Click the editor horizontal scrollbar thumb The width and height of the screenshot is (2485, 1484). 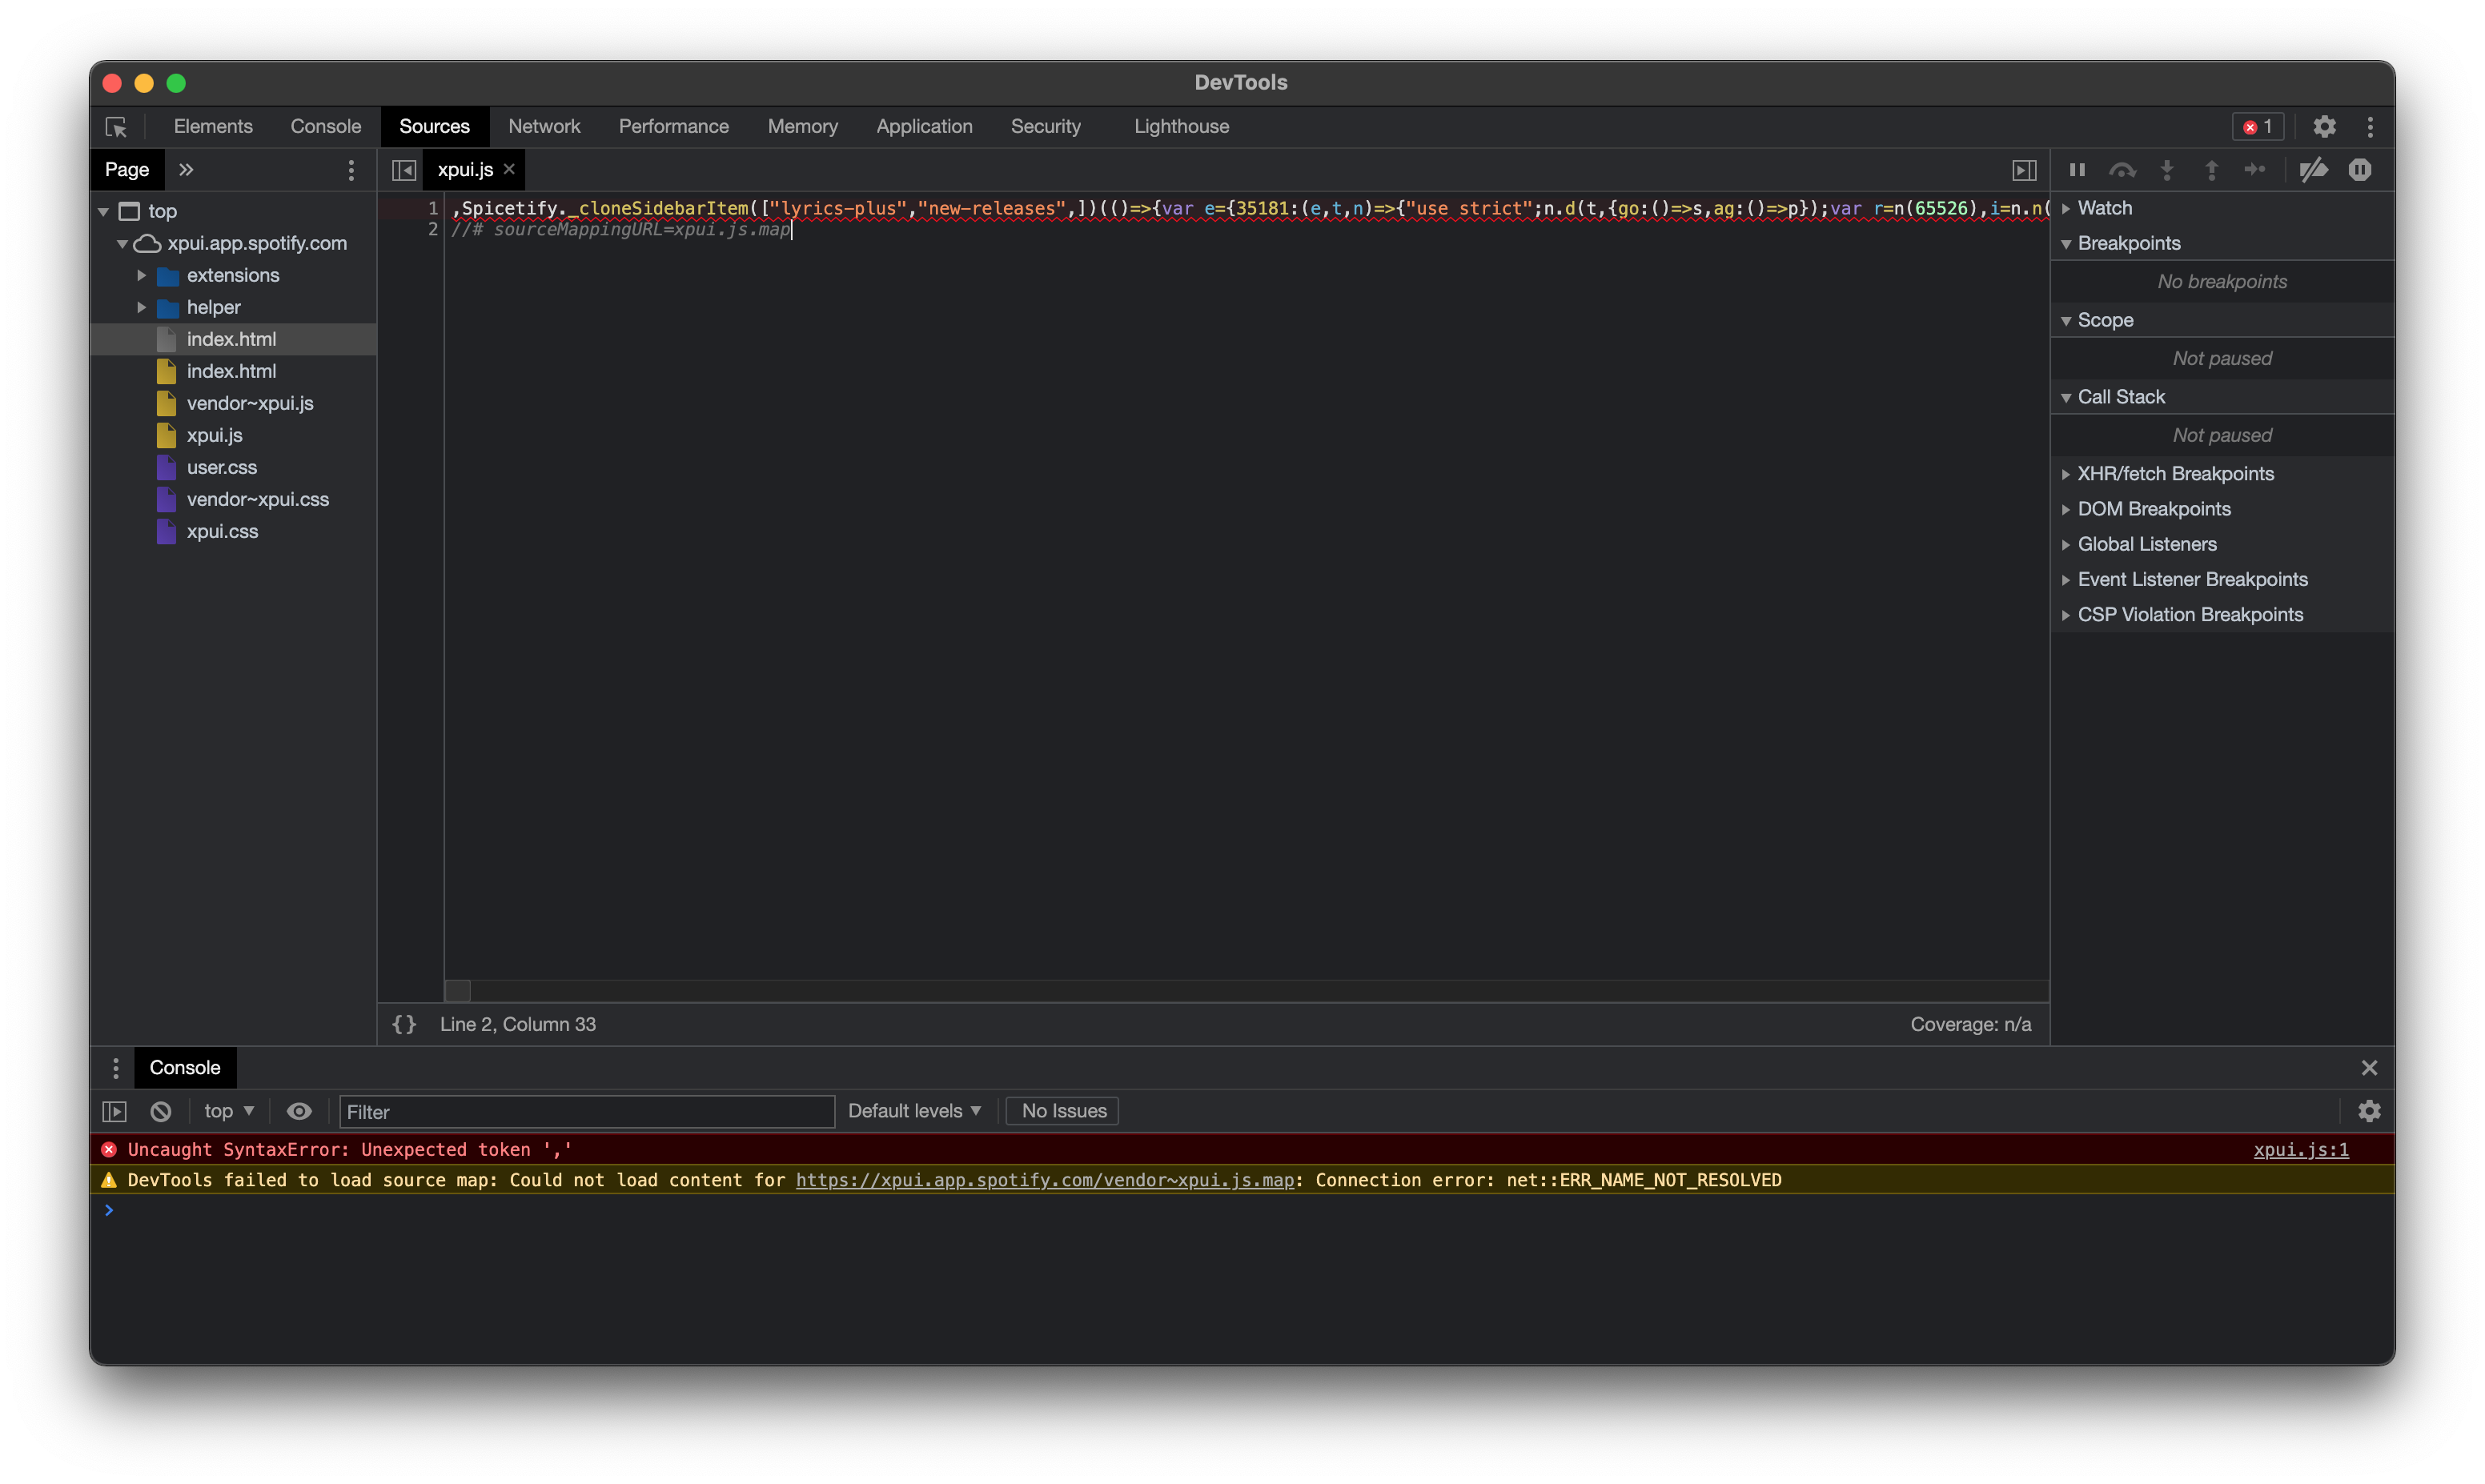457,991
